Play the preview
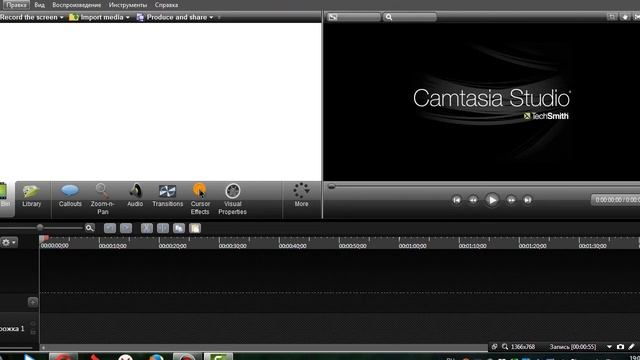Screen dimensions: 640x360 click(492, 200)
